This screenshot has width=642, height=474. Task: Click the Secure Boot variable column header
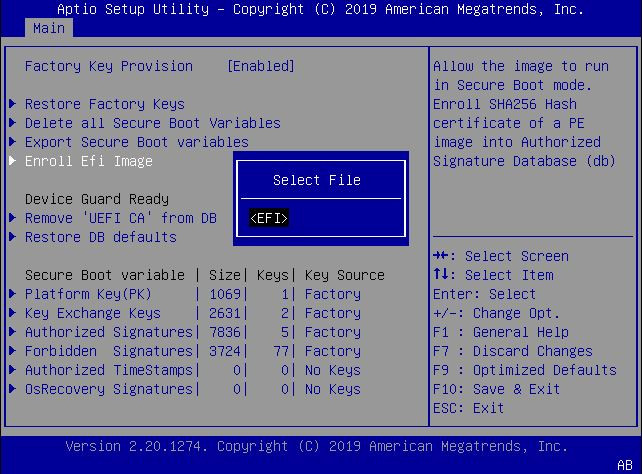105,275
